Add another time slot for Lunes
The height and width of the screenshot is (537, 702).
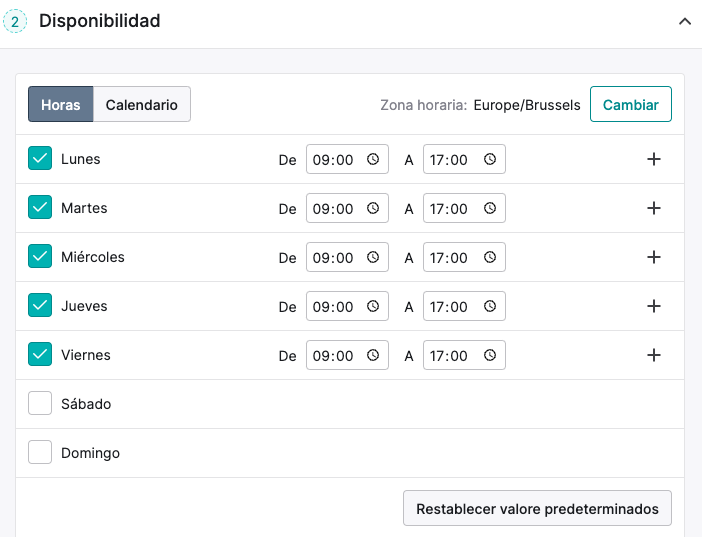point(654,159)
